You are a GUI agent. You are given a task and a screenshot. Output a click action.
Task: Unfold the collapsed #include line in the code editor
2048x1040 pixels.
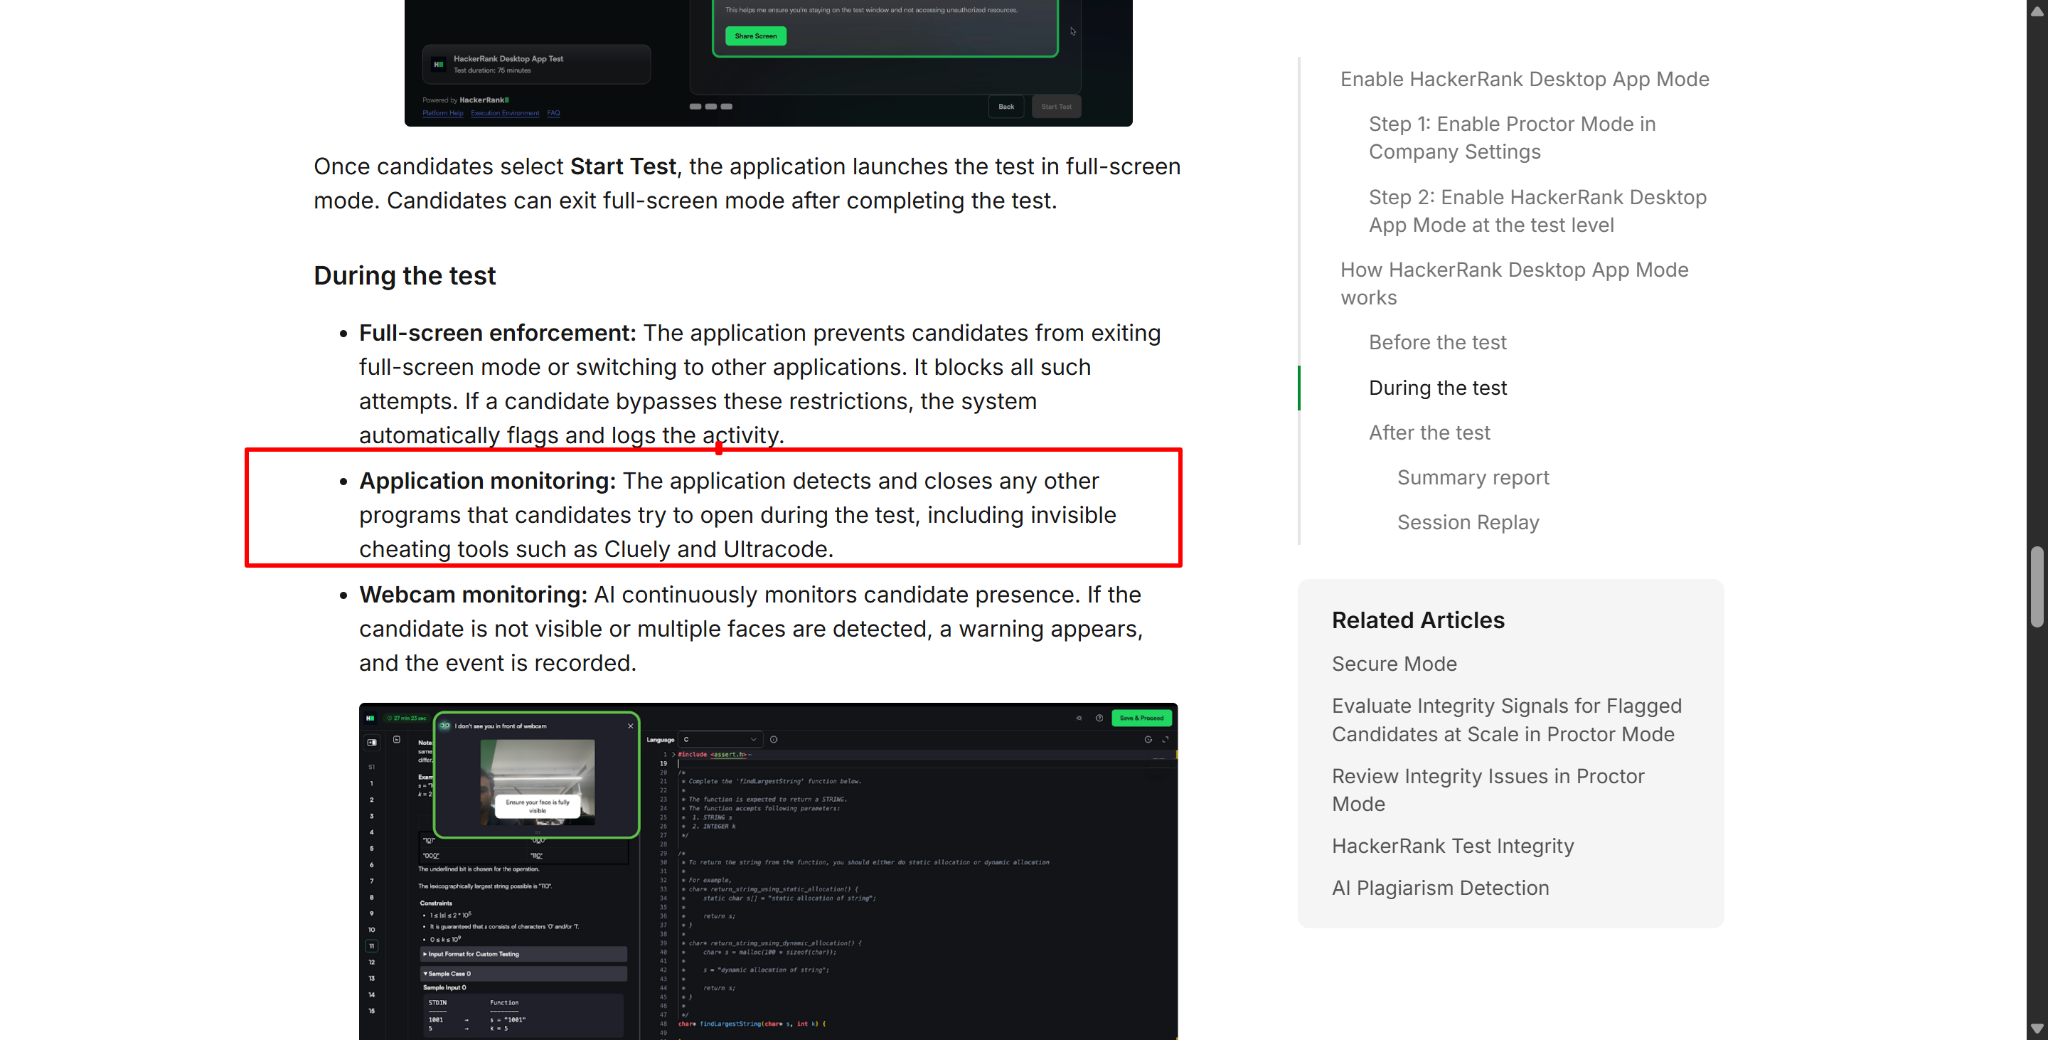[x=674, y=754]
